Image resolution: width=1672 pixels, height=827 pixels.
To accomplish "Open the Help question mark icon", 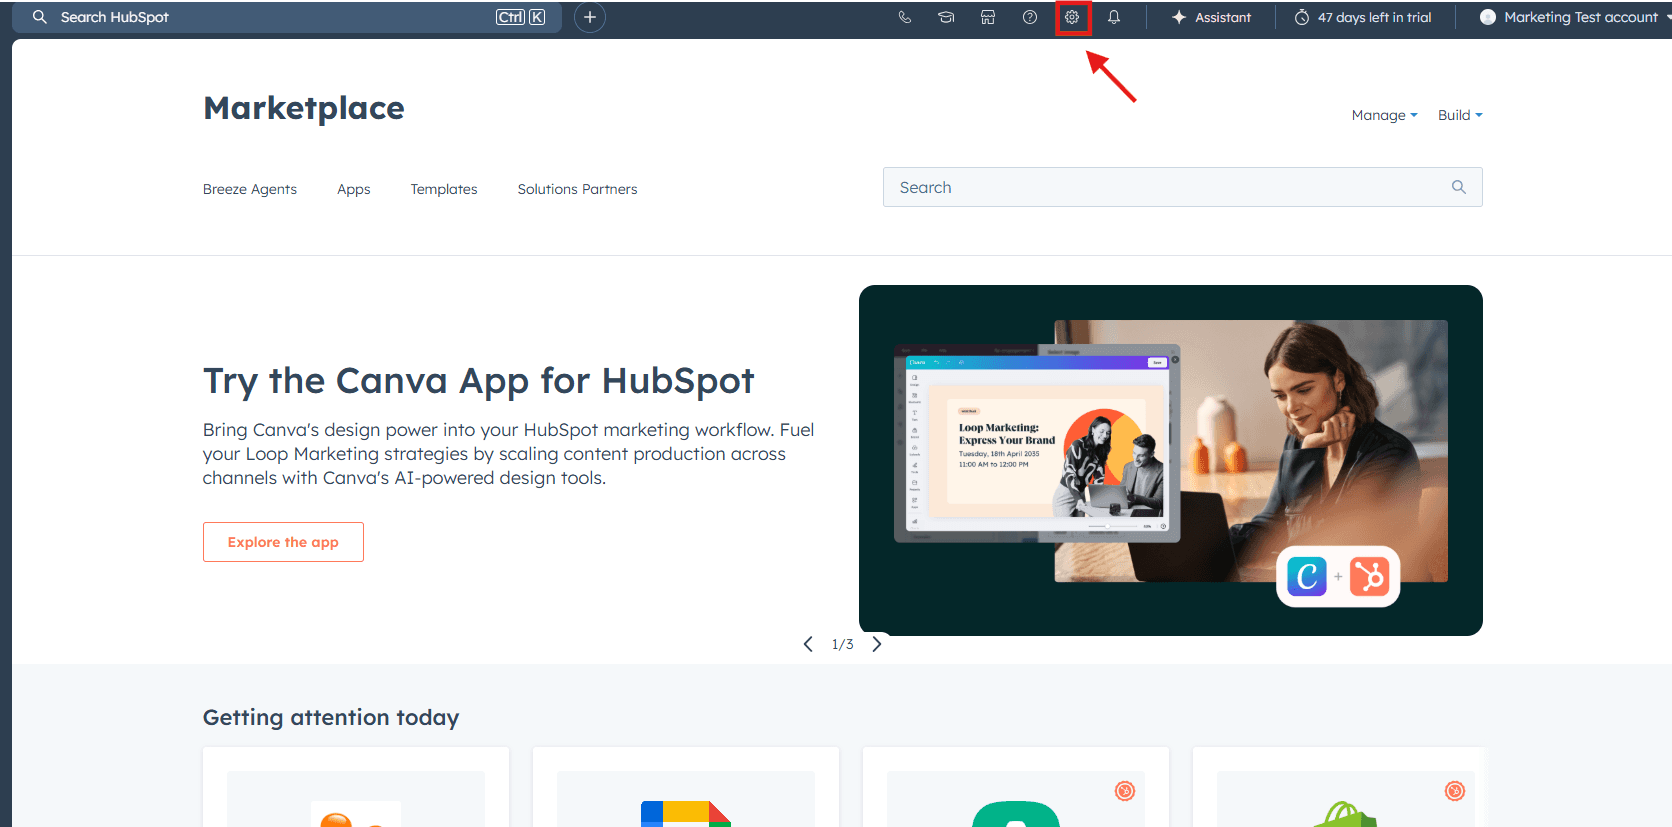I will (1030, 17).
